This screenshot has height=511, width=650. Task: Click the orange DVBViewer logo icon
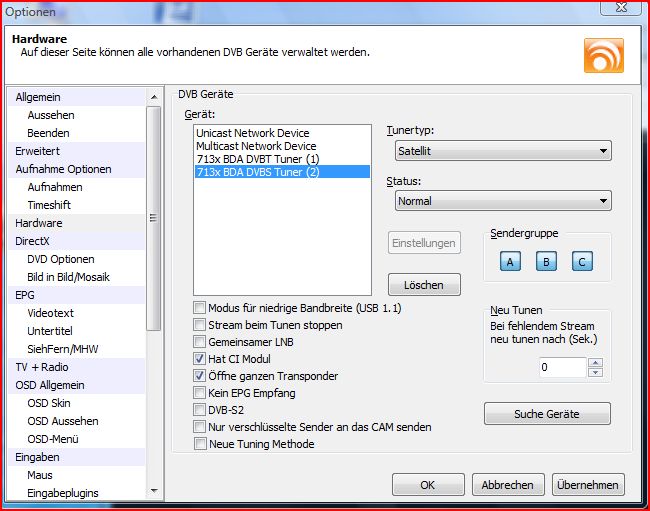click(x=604, y=56)
